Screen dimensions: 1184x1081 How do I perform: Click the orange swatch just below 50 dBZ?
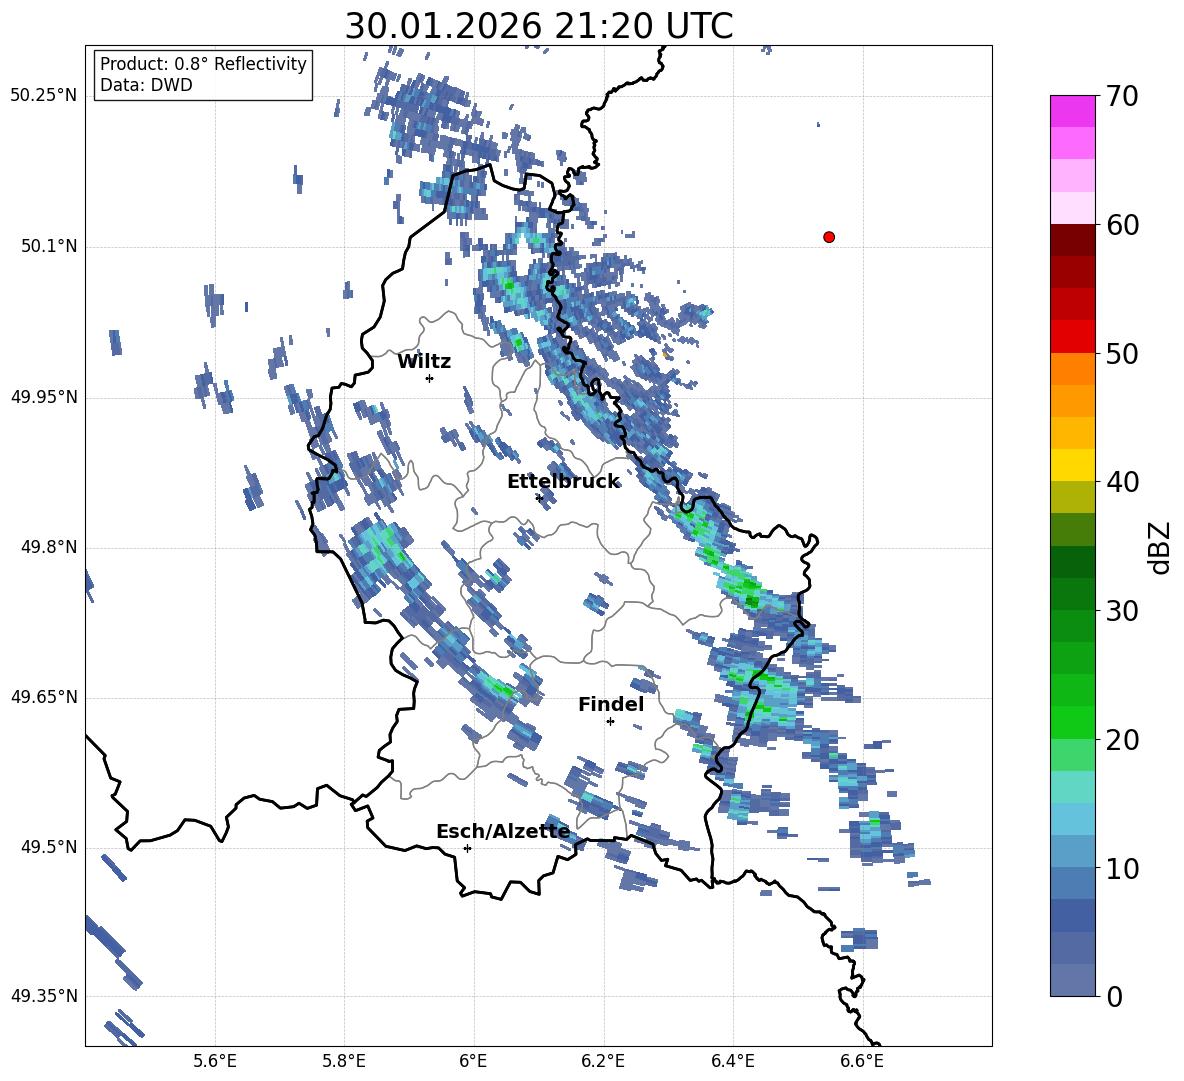click(1073, 369)
